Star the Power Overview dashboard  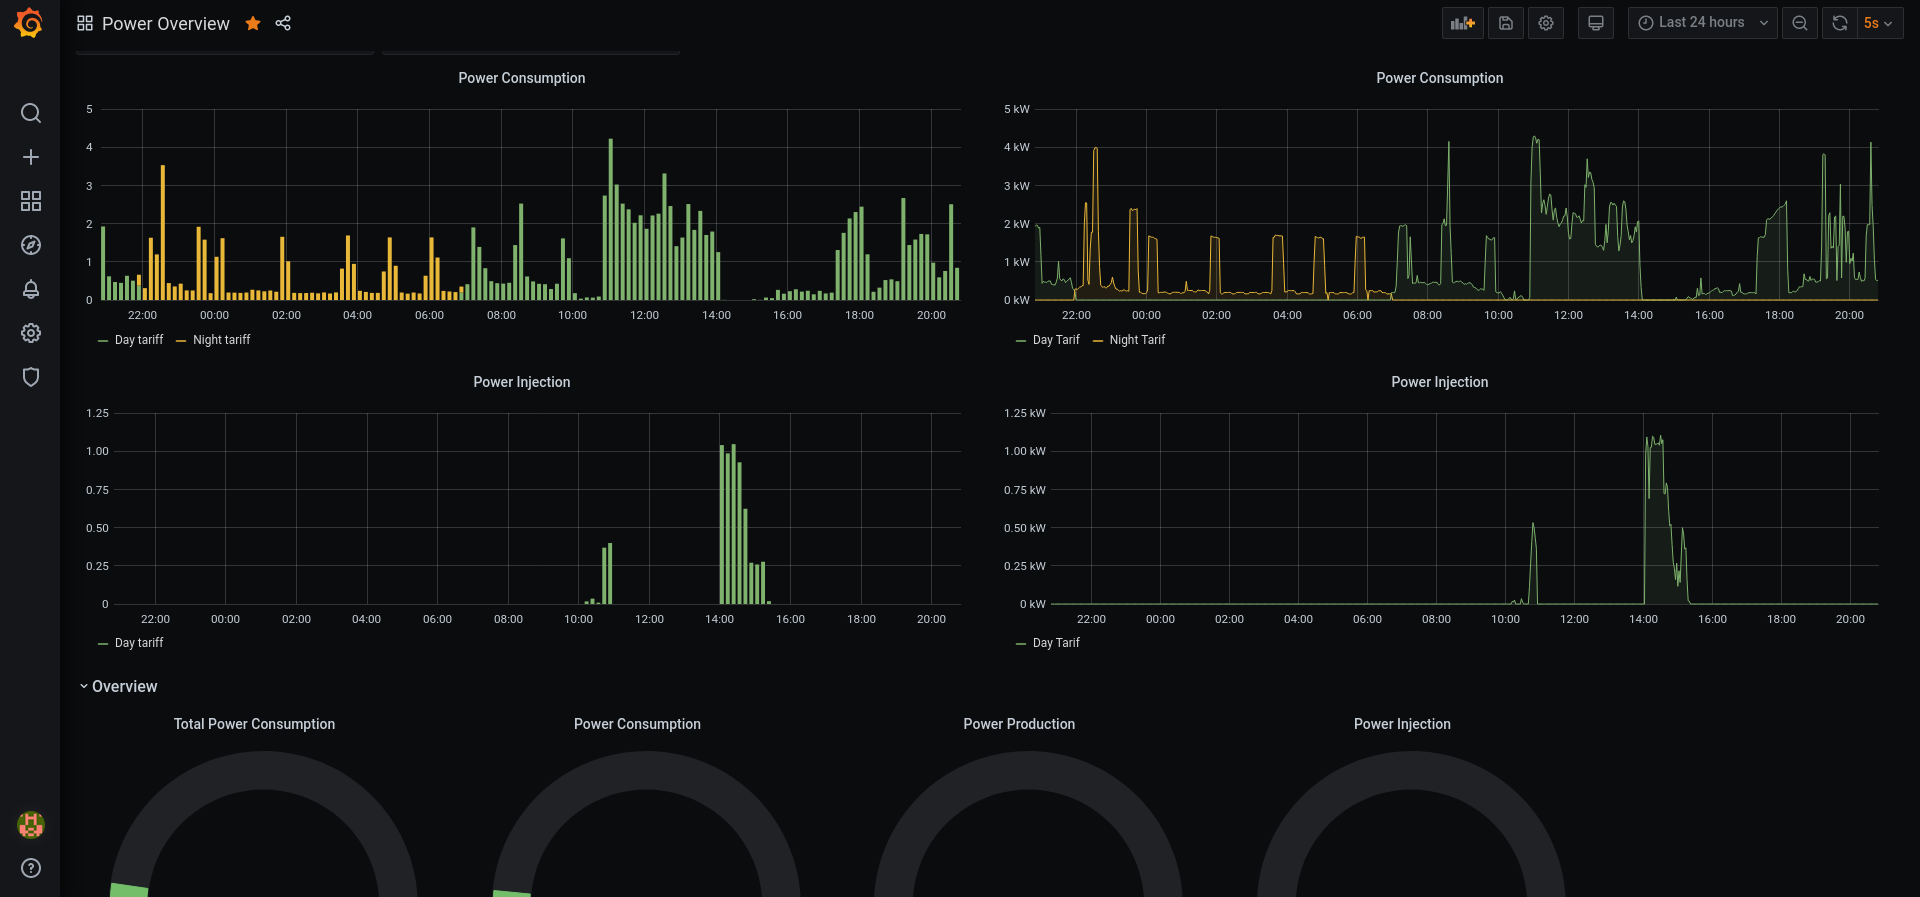tap(253, 23)
